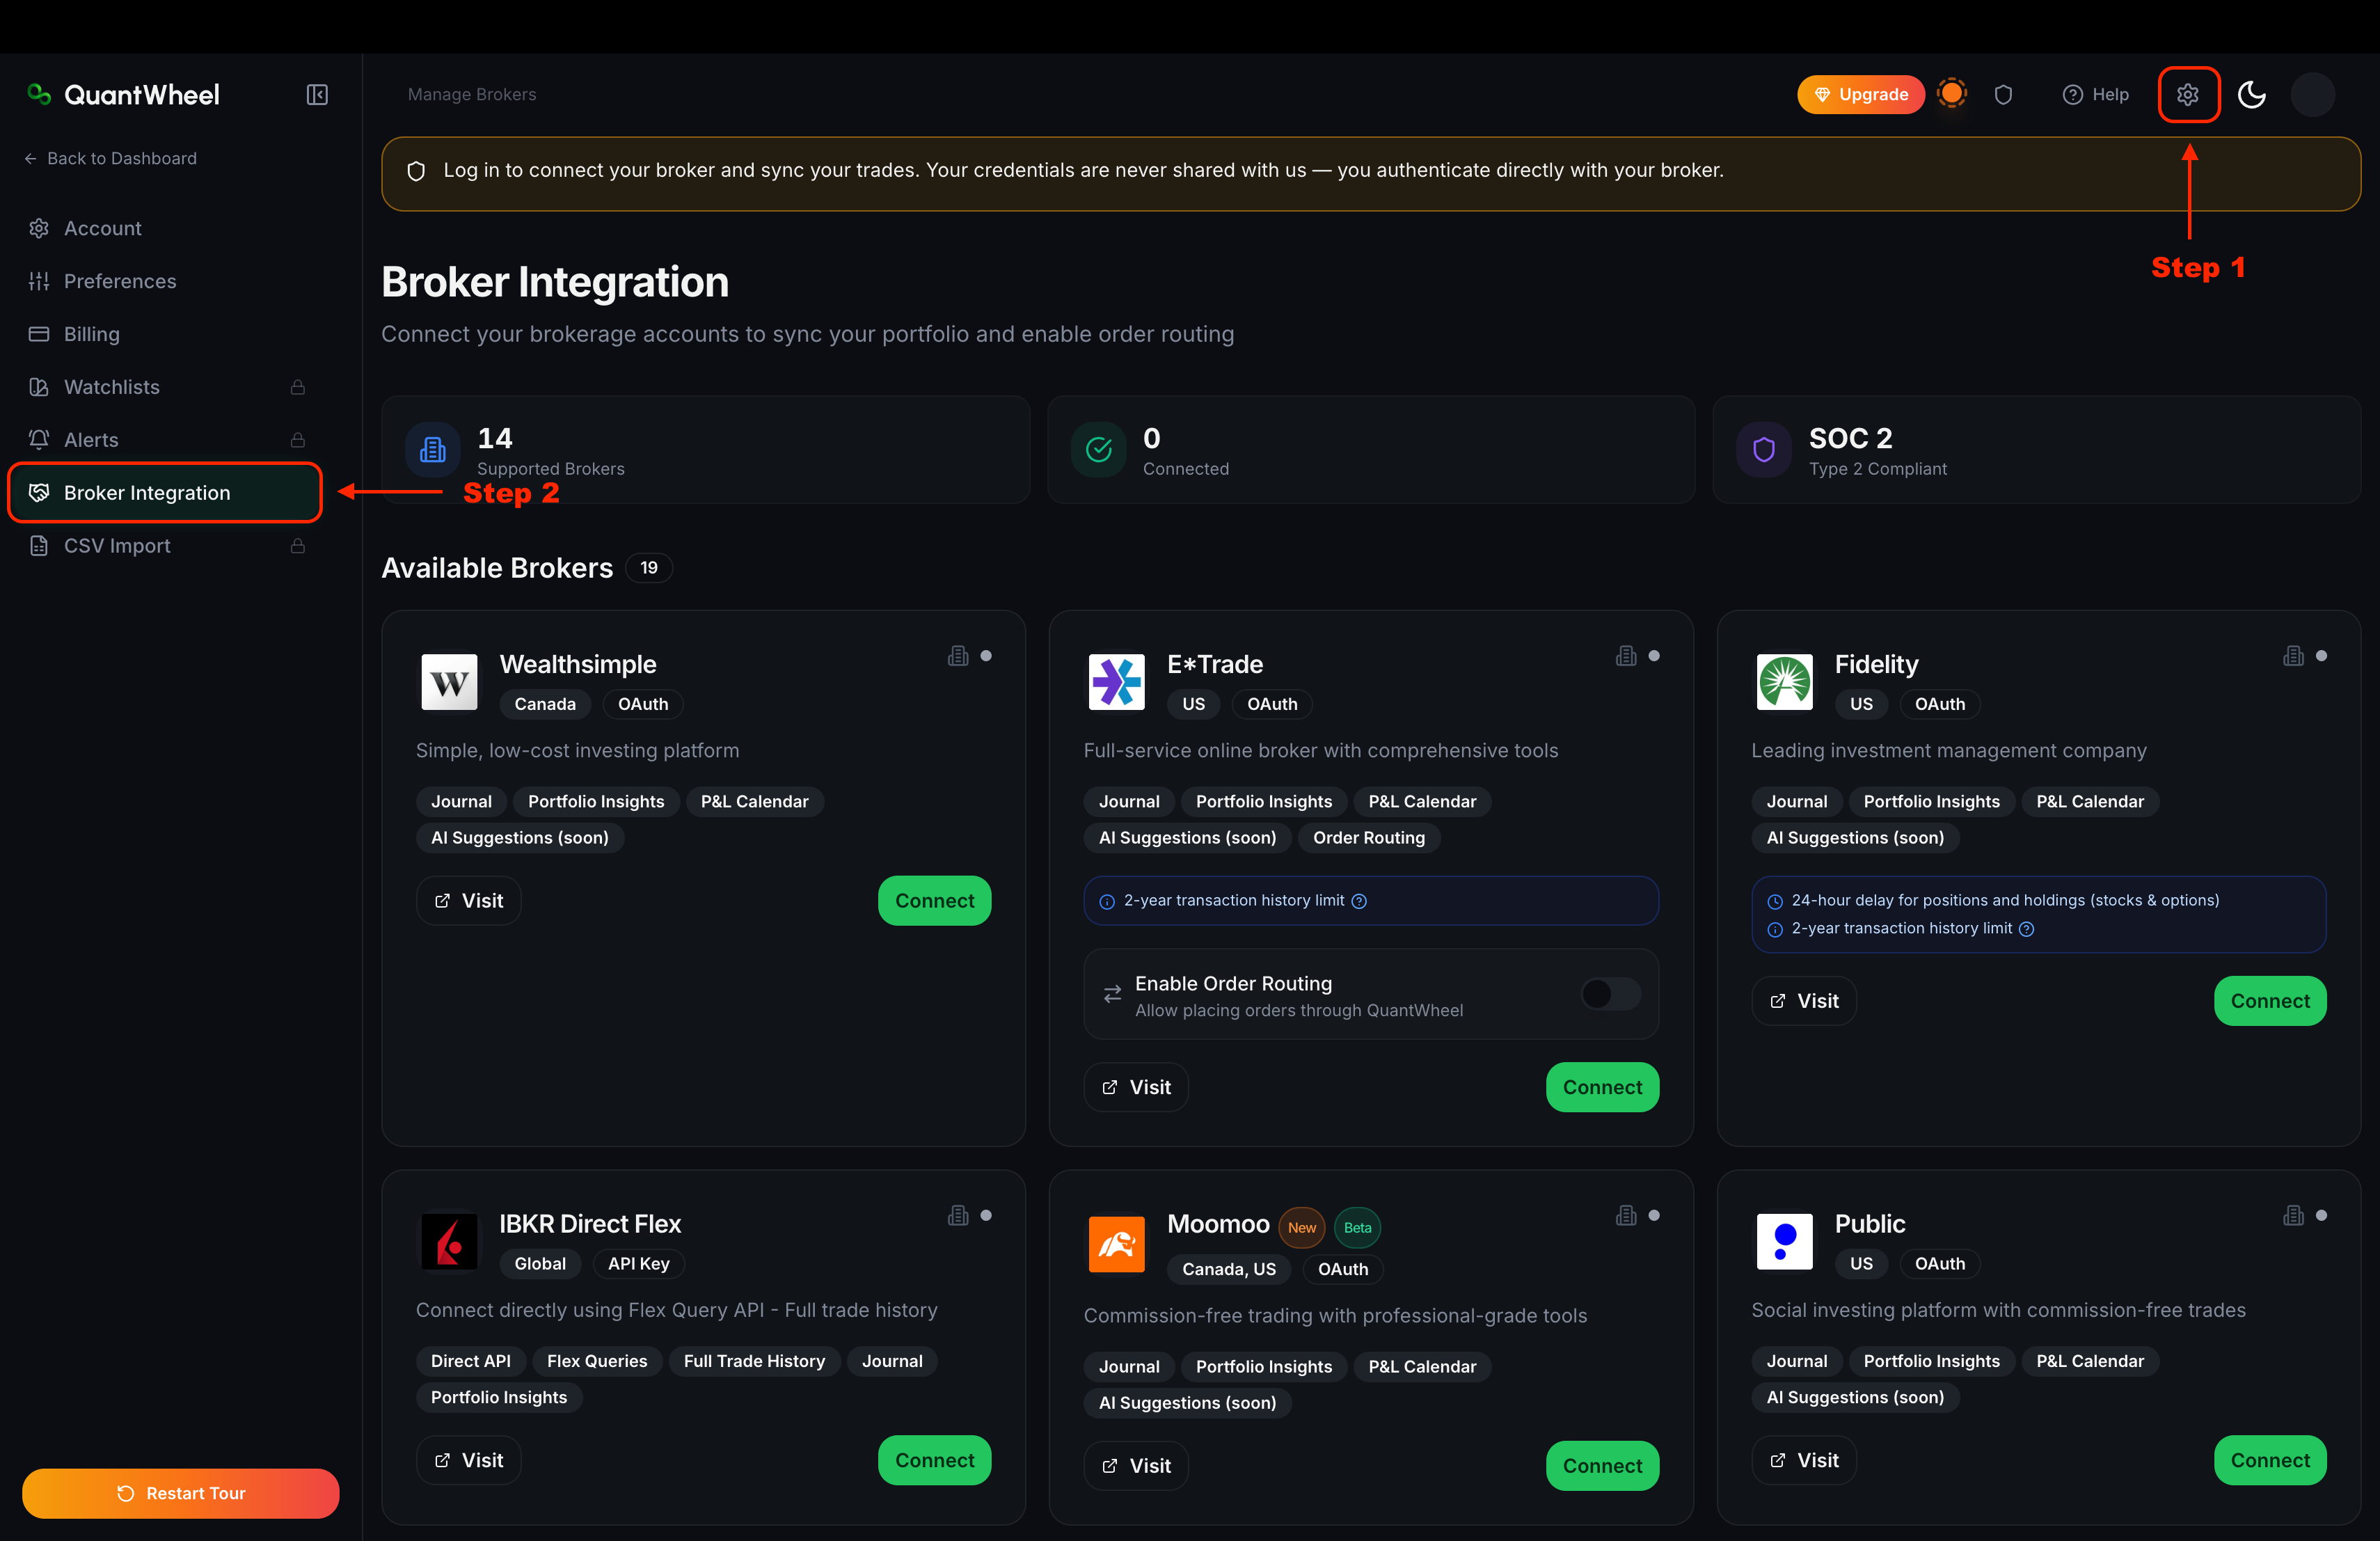Image resolution: width=2380 pixels, height=1541 pixels.
Task: Connect the Fidelity broker
Action: click(x=2270, y=1001)
